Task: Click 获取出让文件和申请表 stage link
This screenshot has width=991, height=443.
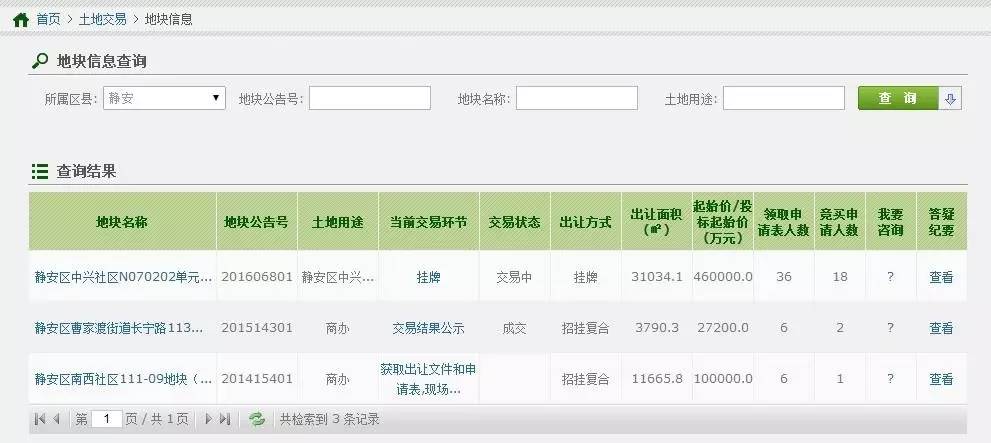Action: coord(429,379)
